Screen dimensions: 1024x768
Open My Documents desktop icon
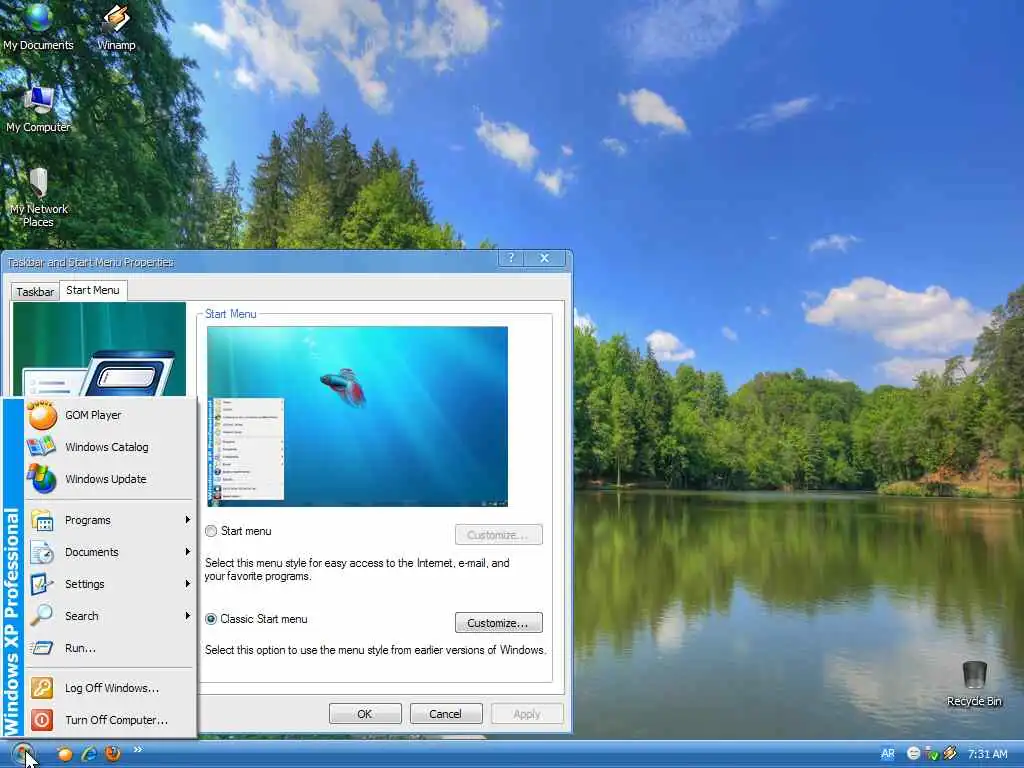pyautogui.click(x=38, y=26)
